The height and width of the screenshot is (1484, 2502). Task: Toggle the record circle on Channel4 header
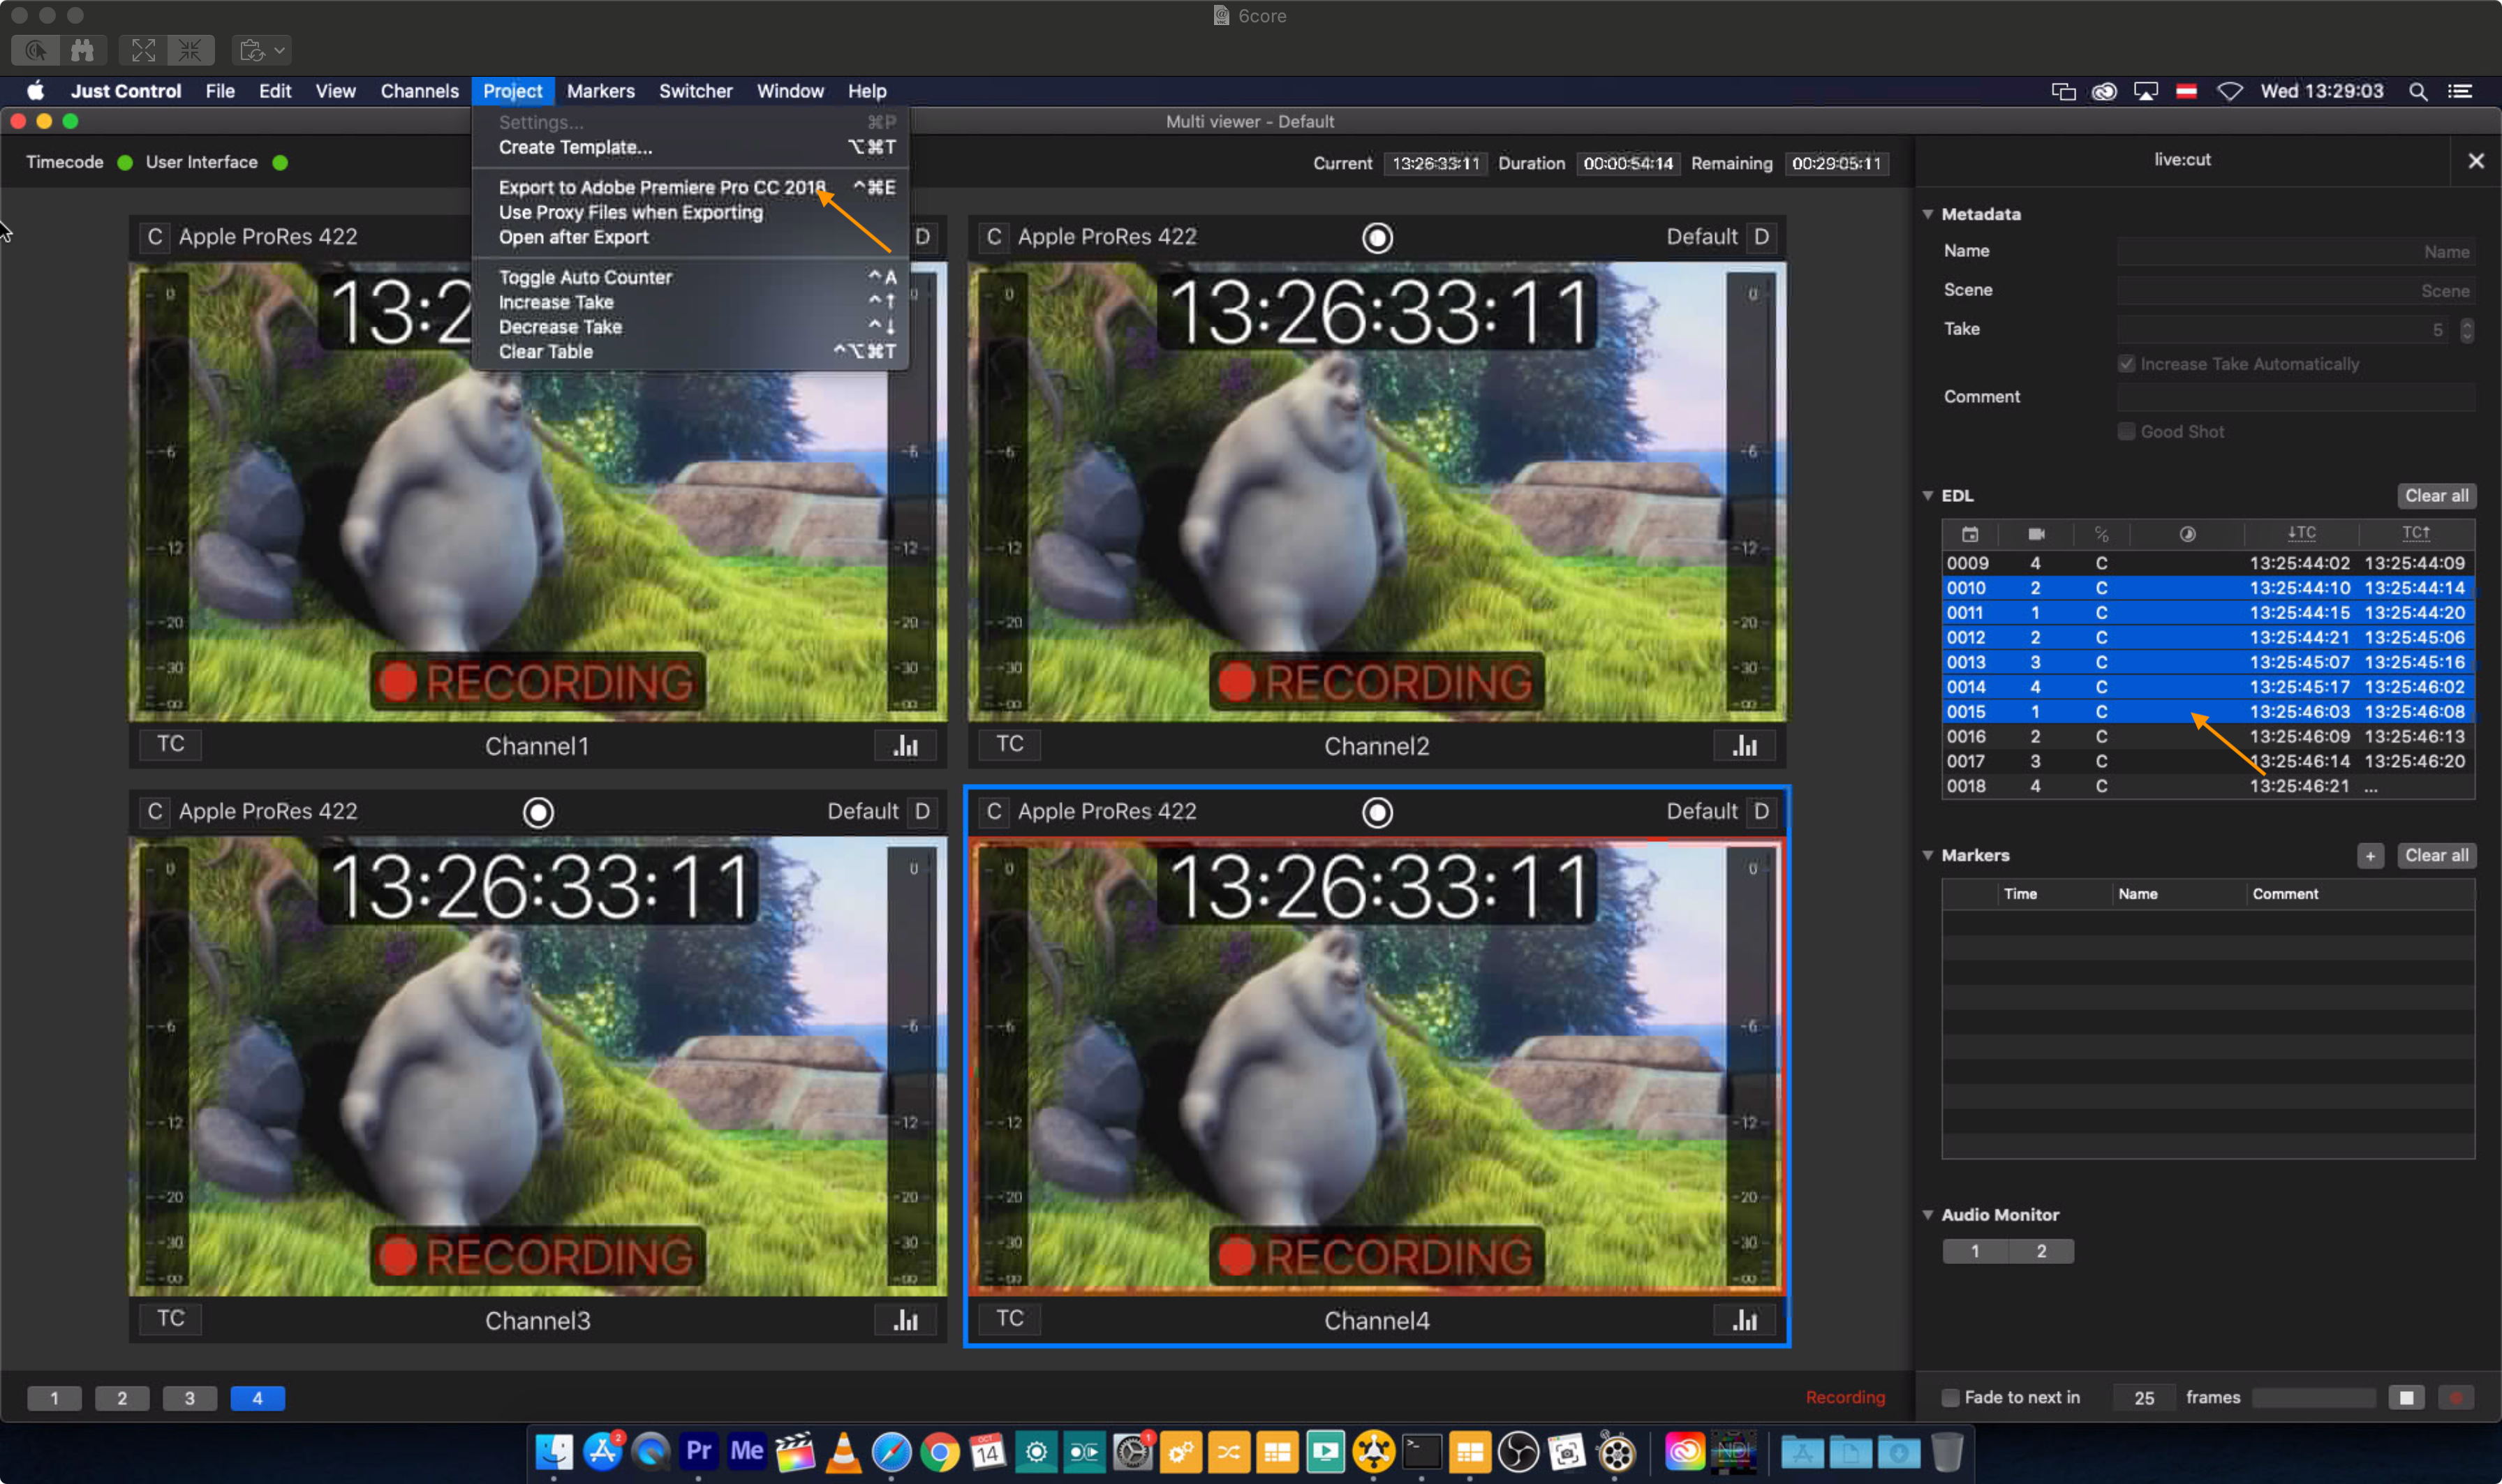click(1377, 812)
